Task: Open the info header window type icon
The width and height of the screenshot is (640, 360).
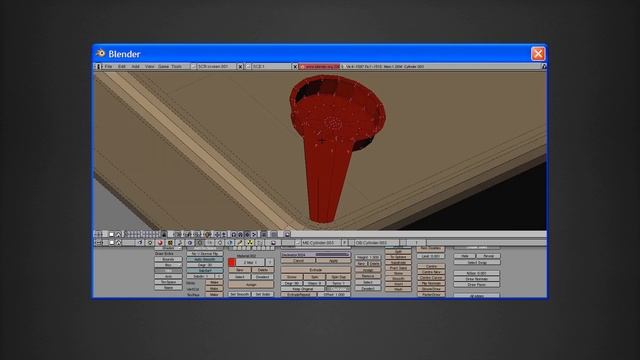Action: (x=98, y=66)
